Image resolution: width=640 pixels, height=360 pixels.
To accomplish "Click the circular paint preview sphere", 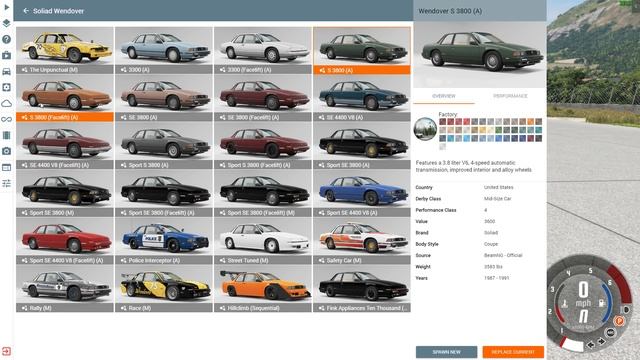I will point(425,129).
